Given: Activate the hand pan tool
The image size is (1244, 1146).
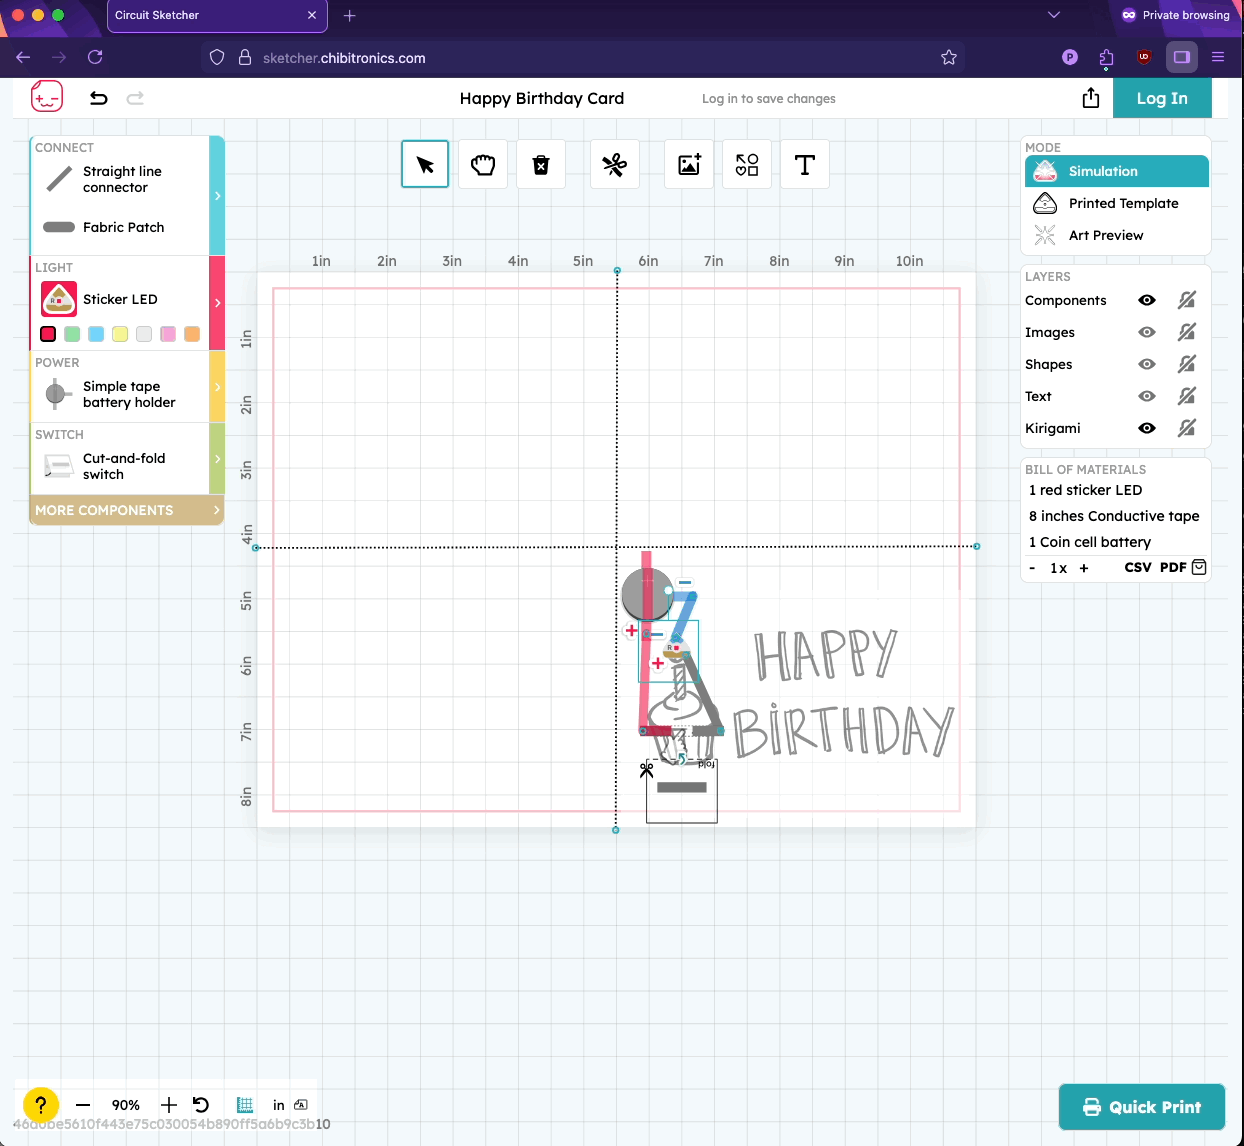Looking at the screenshot, I should click(483, 165).
